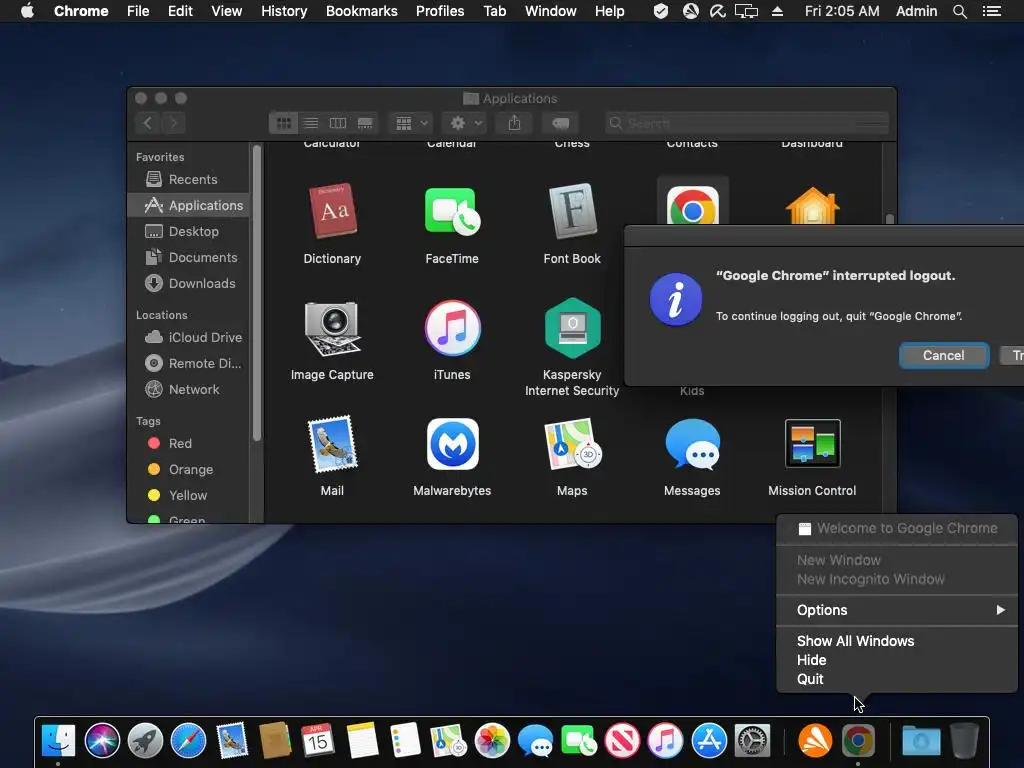Viewport: 1024px width, 768px height.
Task: Open Photos from the Dock
Action: (x=492, y=741)
